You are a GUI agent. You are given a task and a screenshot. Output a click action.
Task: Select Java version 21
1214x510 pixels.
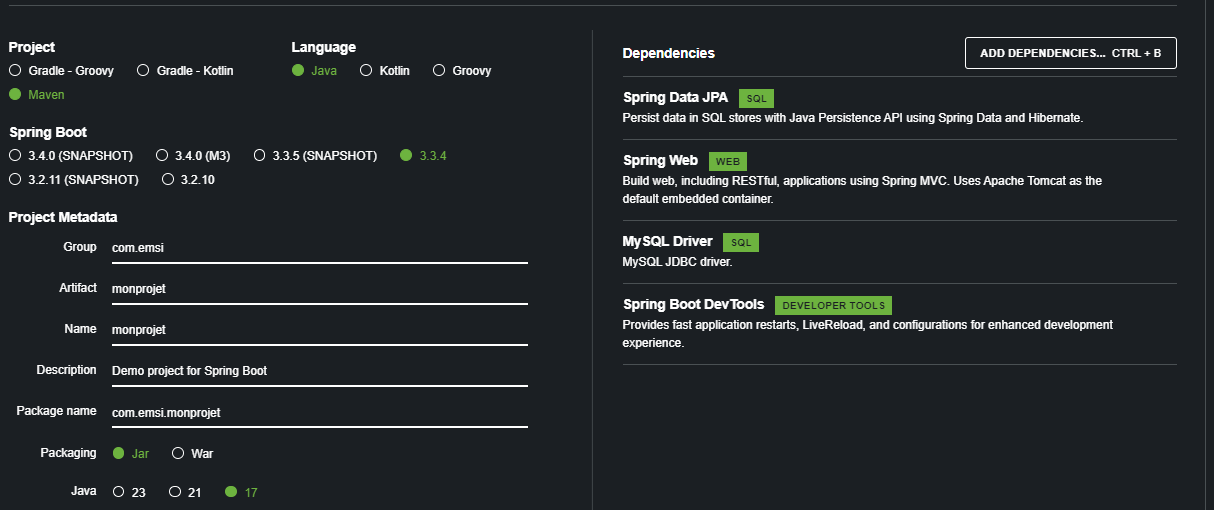[x=175, y=493]
